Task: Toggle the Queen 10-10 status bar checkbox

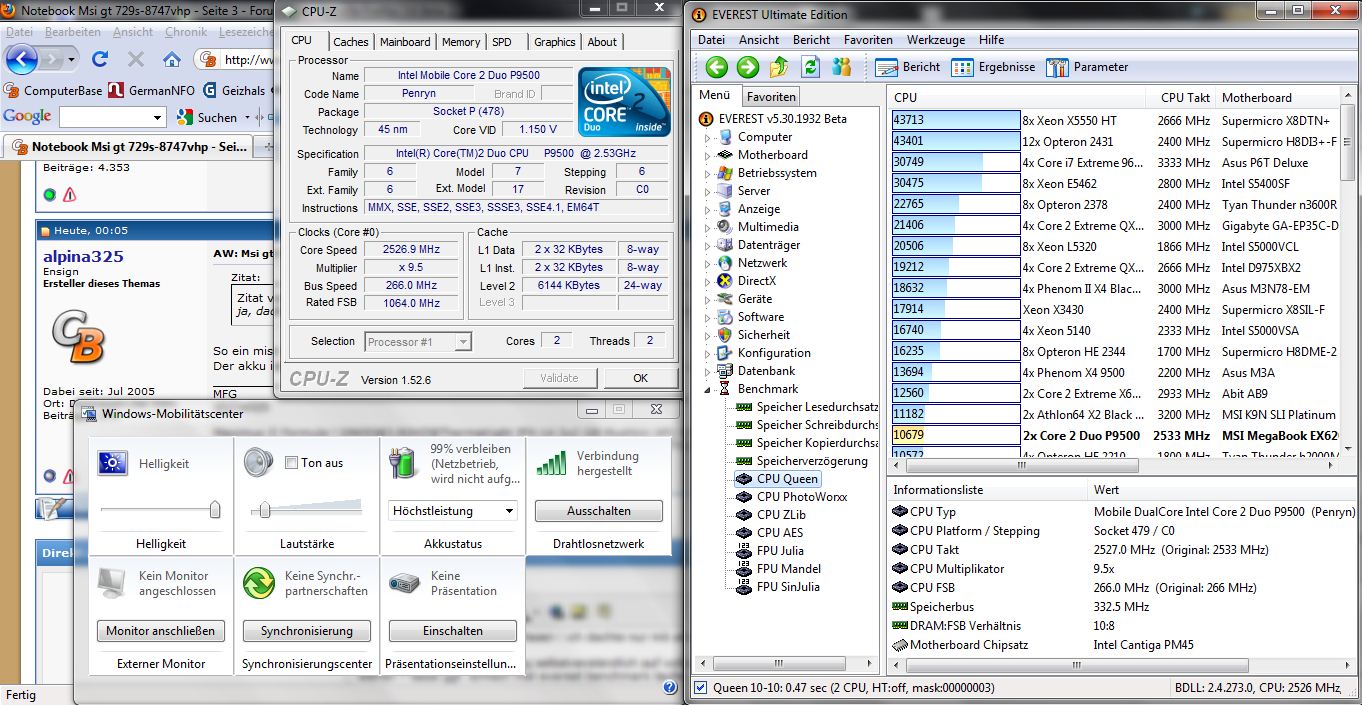Action: (701, 688)
